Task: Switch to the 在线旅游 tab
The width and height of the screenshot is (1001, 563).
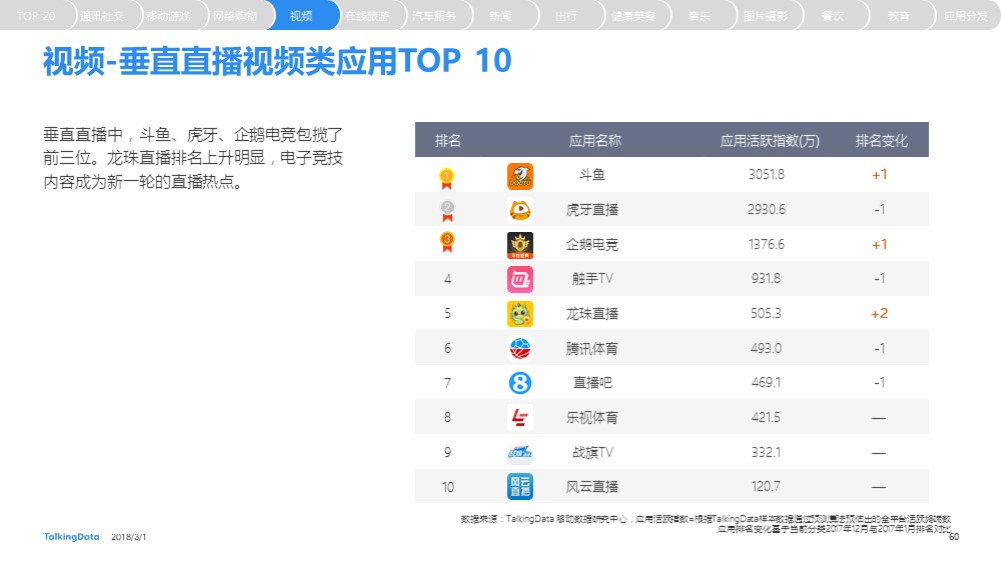Action: tap(368, 15)
